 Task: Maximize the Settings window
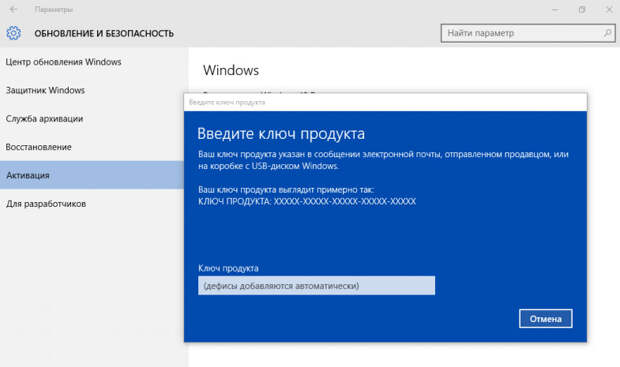(x=582, y=9)
